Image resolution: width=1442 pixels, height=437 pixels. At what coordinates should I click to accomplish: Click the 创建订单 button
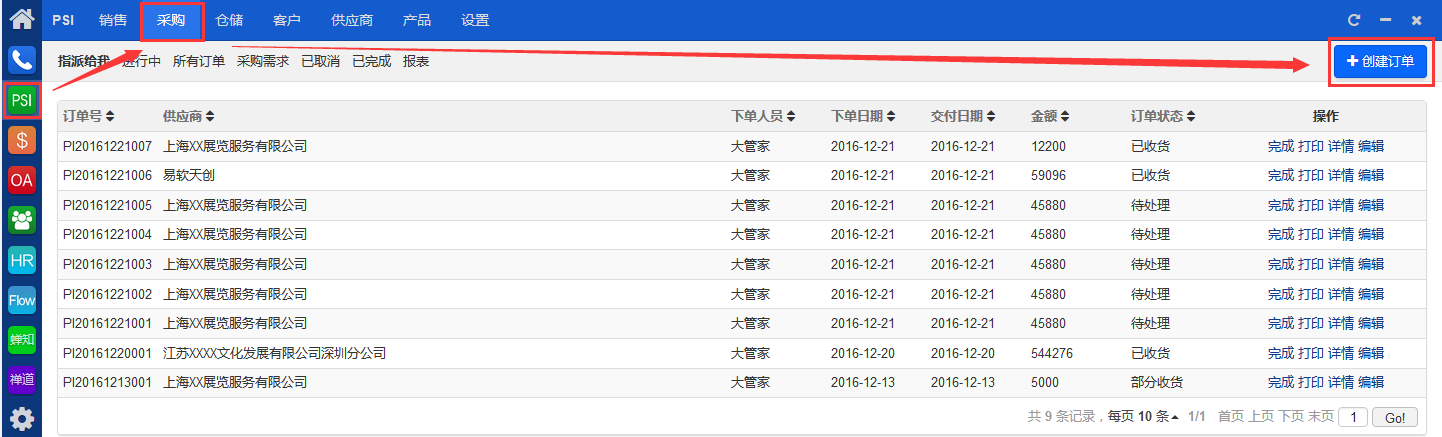(1380, 61)
